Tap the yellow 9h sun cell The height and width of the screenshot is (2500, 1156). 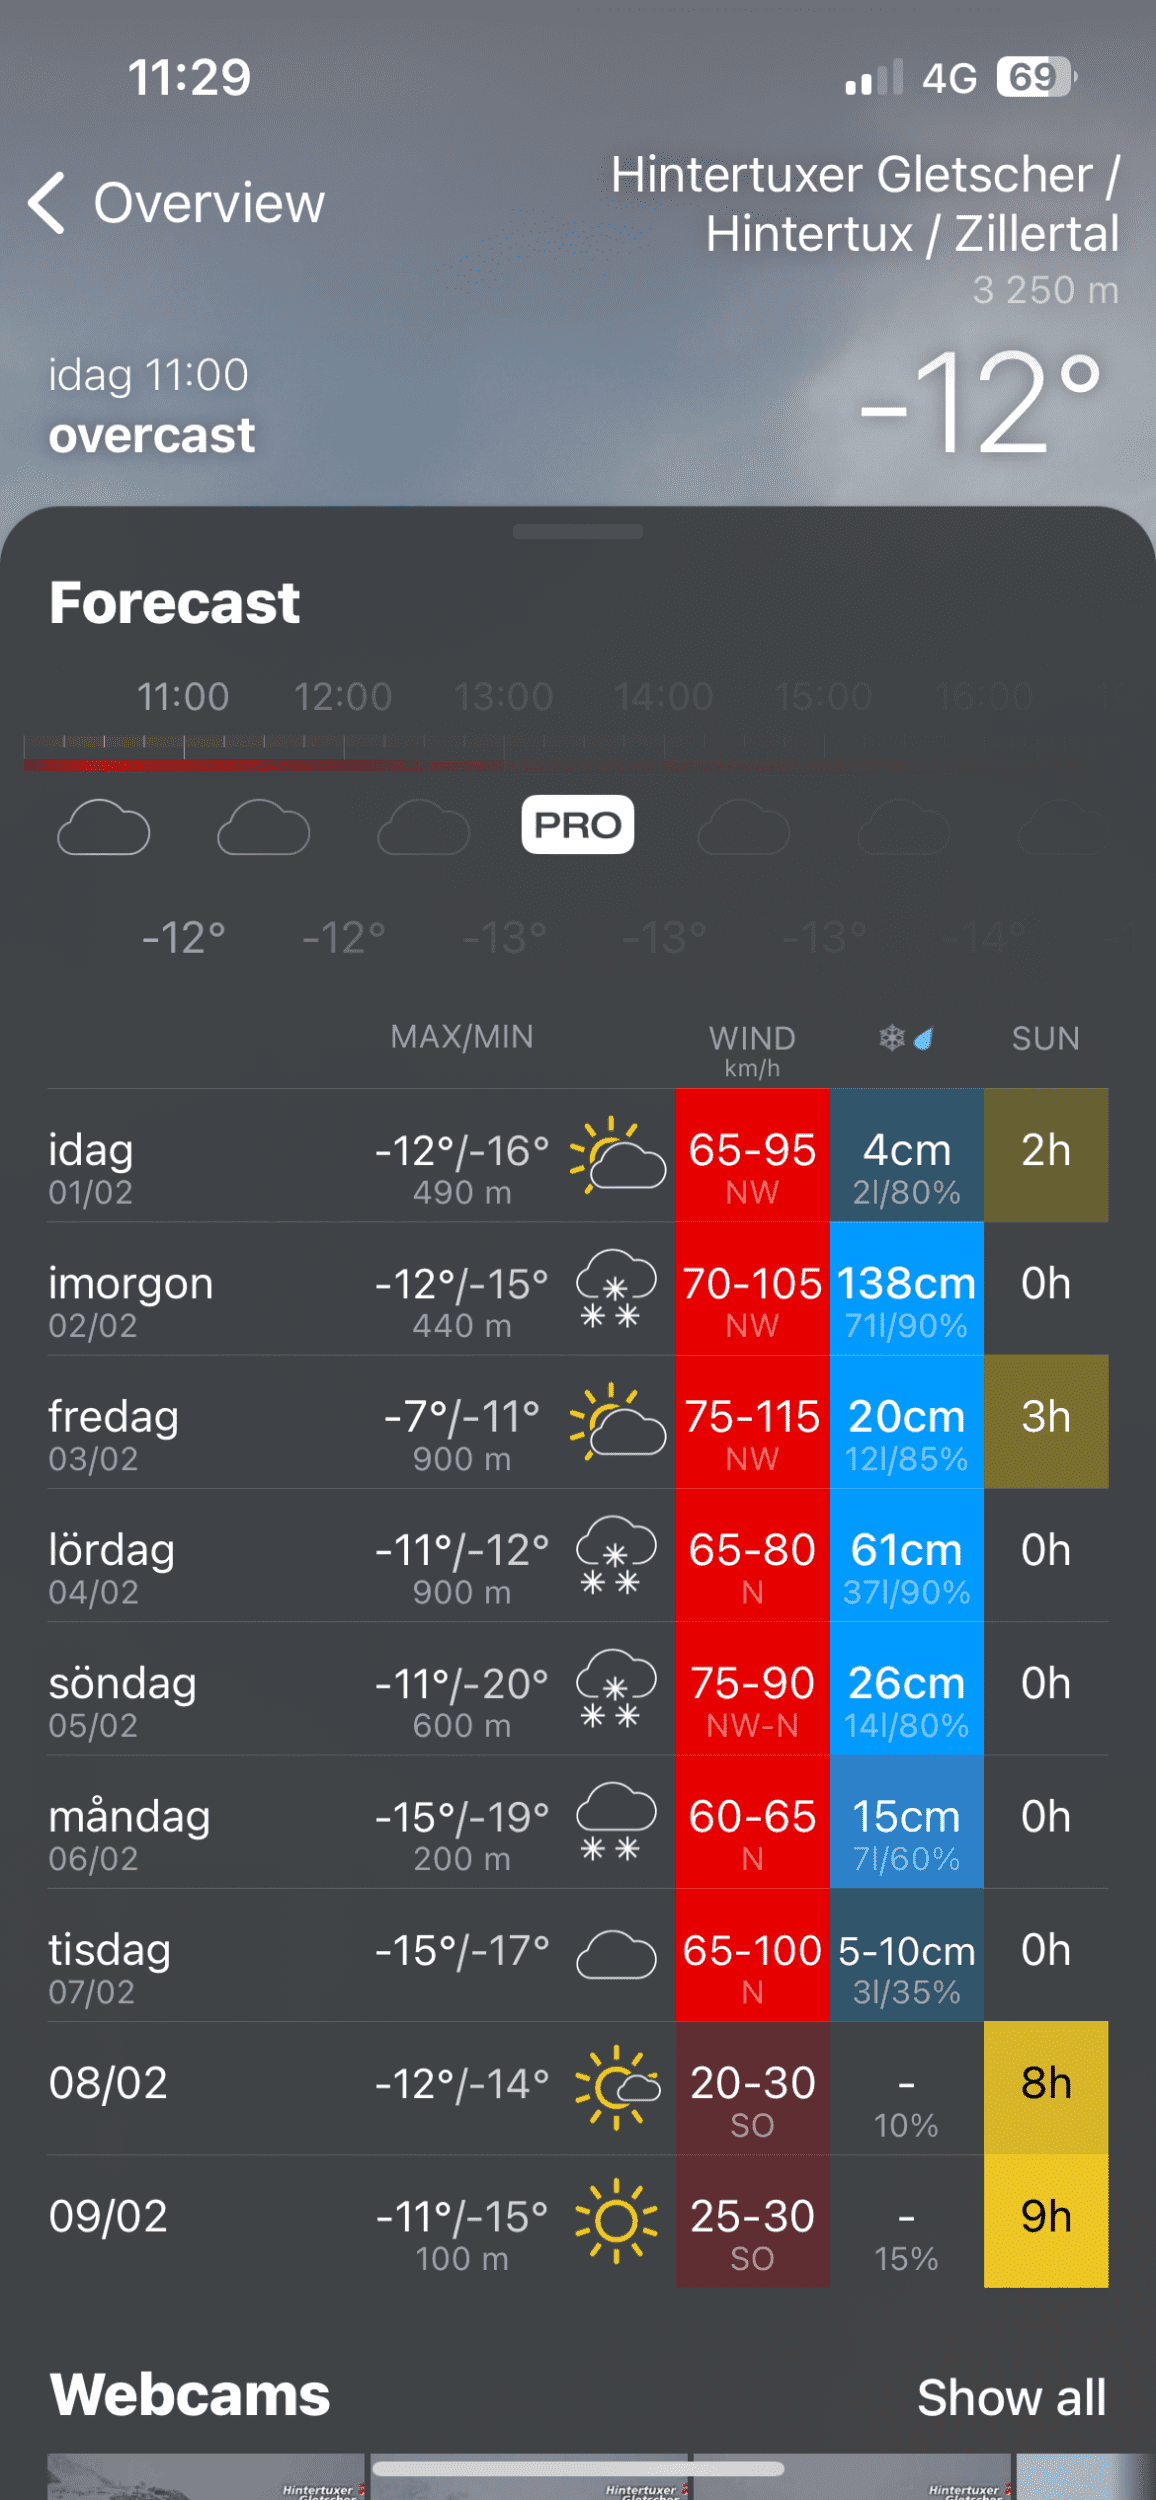point(1045,2221)
